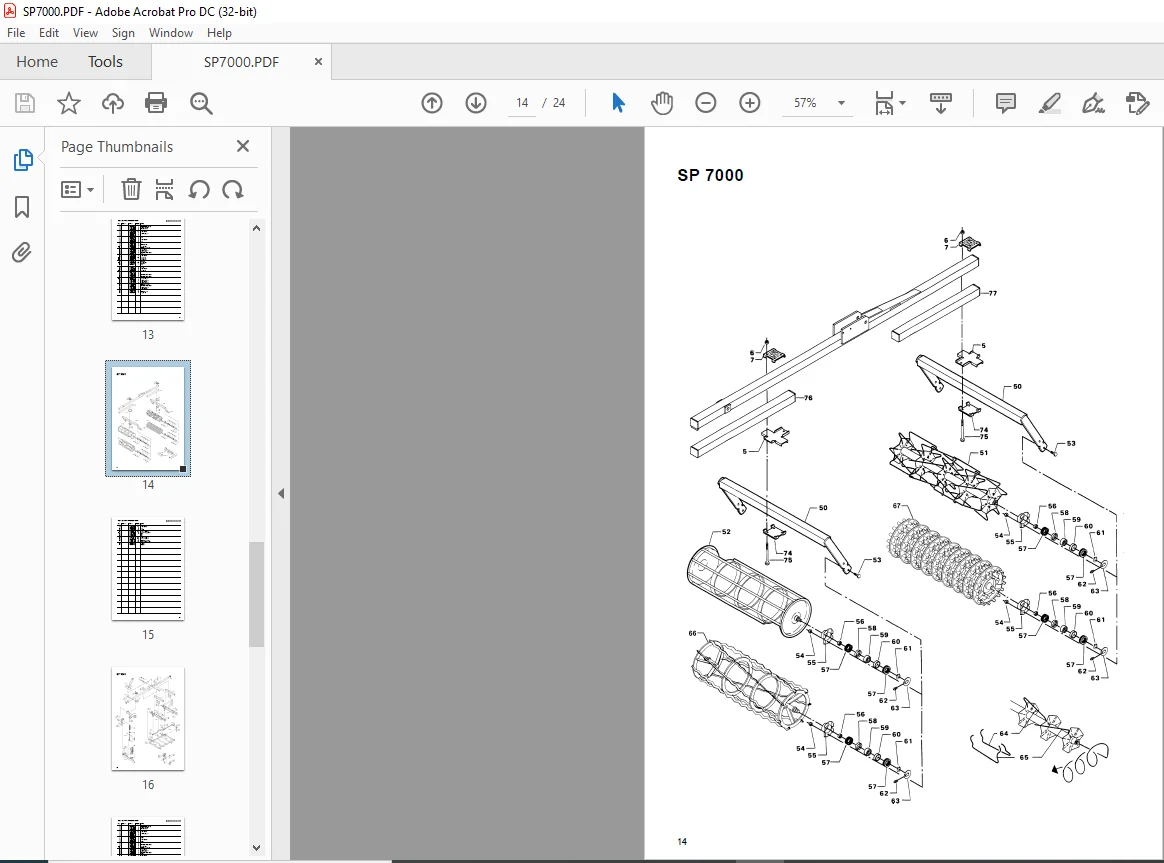
Task: Click thumbnail page label 13
Action: coord(148,335)
